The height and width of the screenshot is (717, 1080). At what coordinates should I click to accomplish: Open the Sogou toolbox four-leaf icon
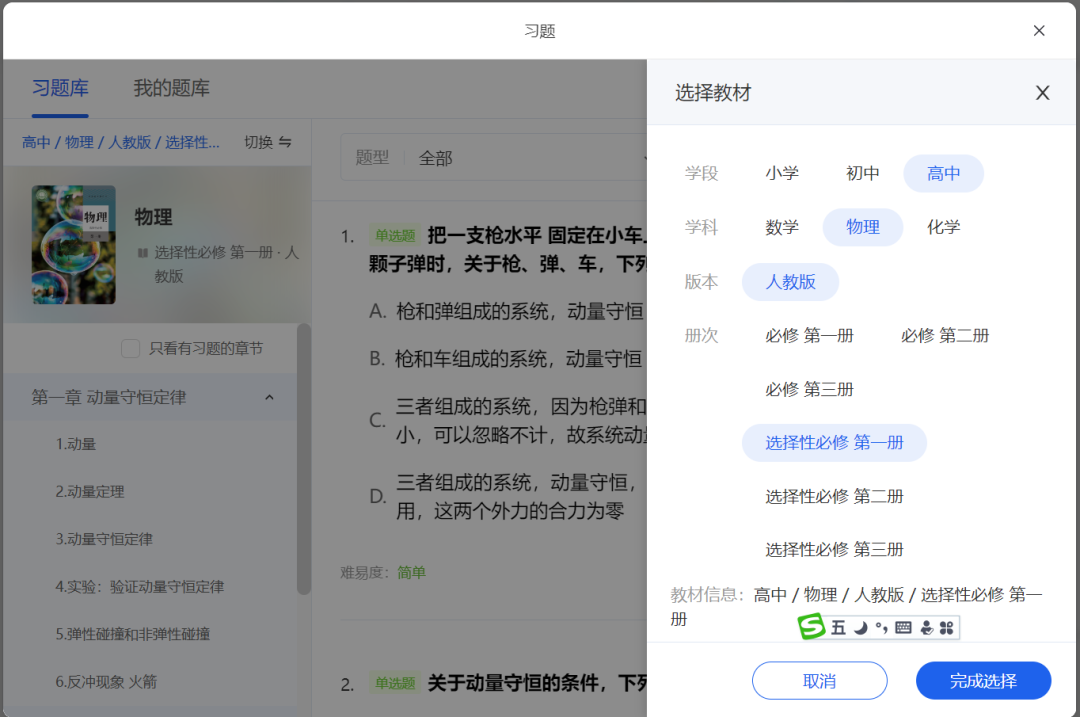pos(947,627)
